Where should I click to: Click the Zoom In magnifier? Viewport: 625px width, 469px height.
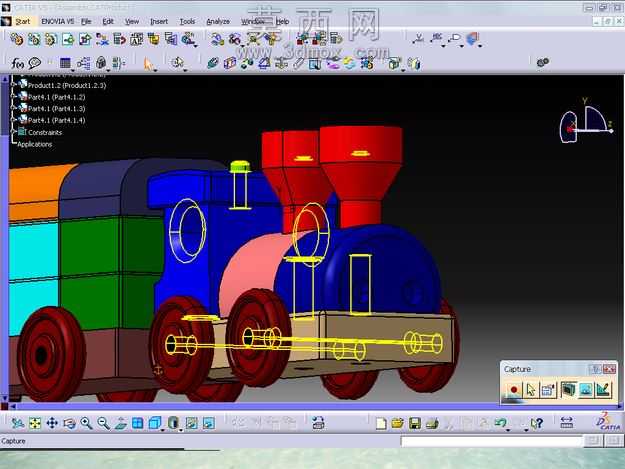pyautogui.click(x=86, y=423)
